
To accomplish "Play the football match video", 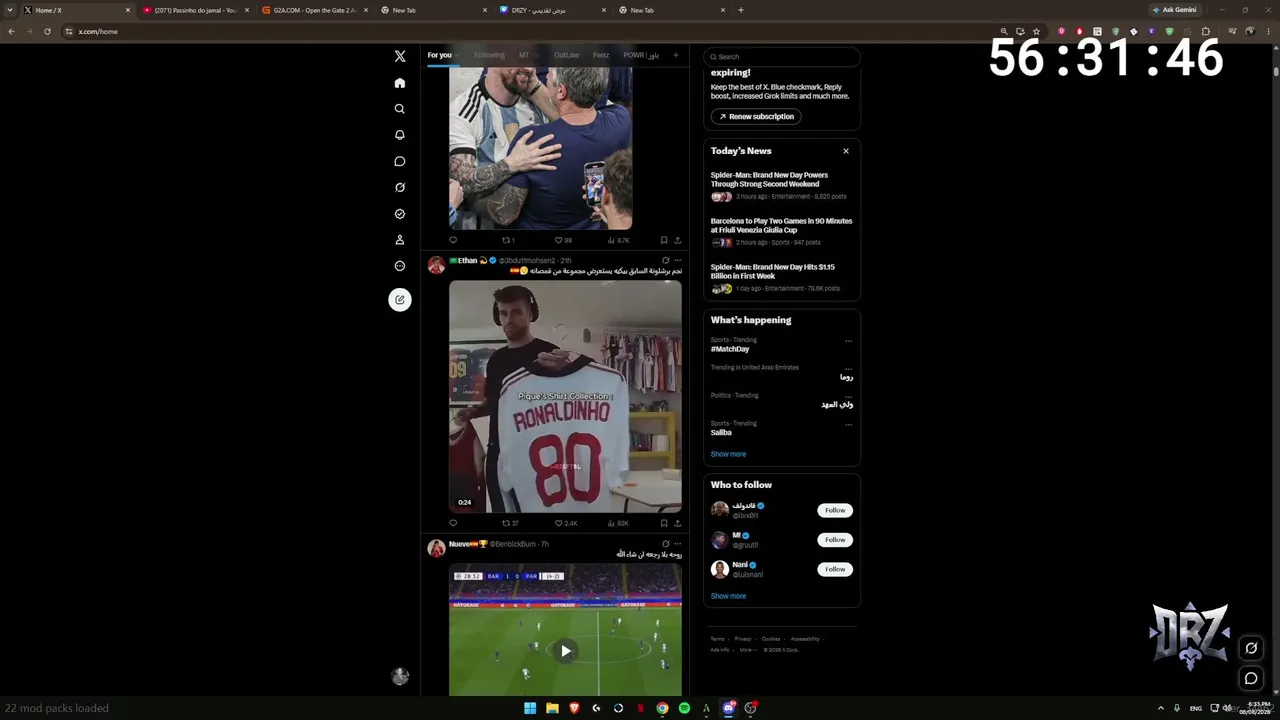I will (x=565, y=651).
